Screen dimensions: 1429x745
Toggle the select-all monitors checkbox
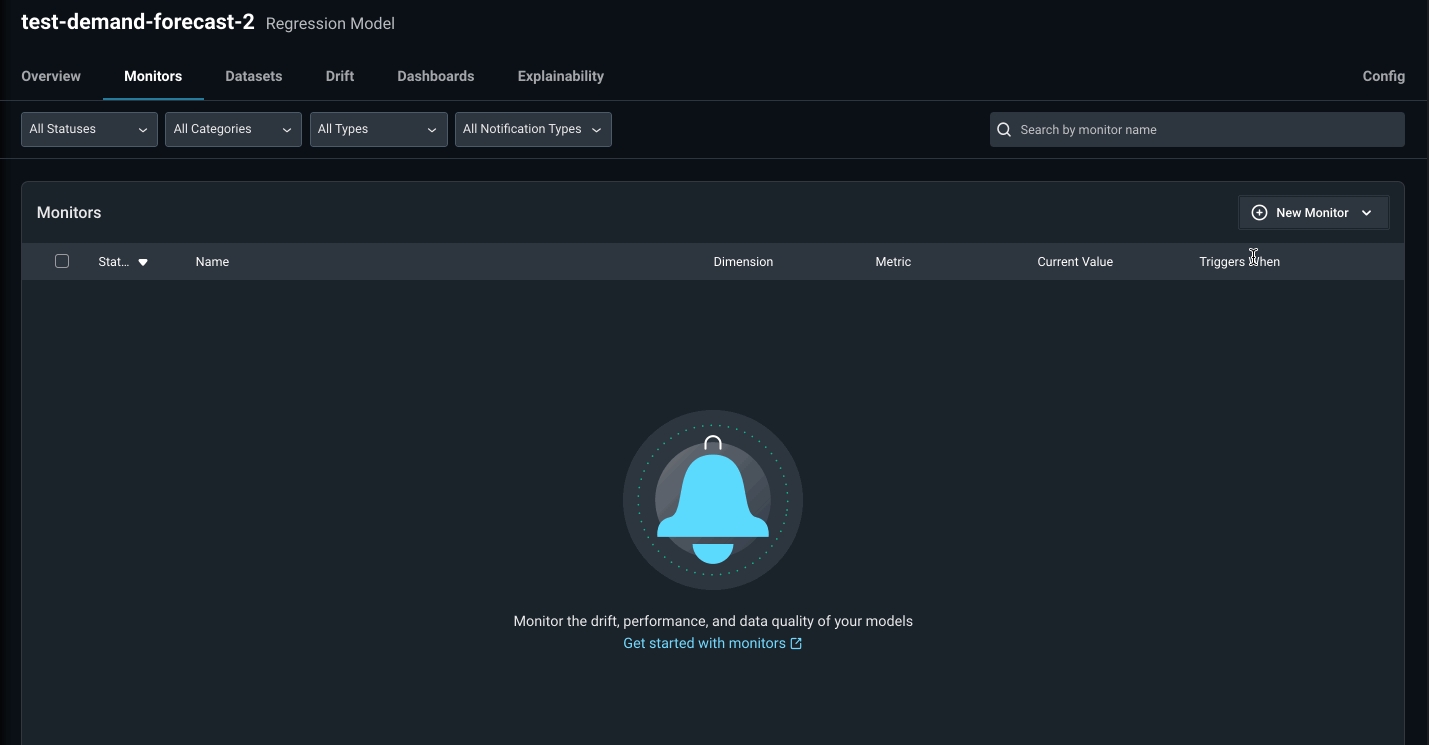62,261
